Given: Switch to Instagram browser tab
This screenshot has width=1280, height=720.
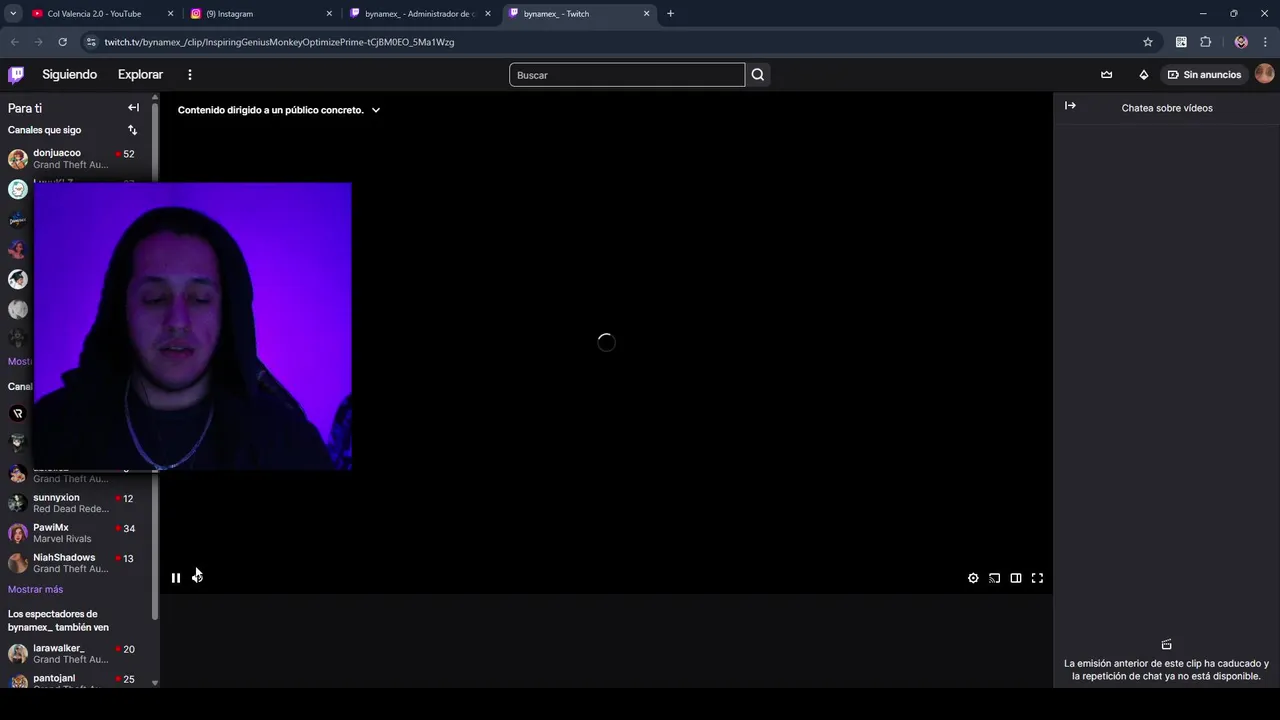Looking at the screenshot, I should click(260, 14).
